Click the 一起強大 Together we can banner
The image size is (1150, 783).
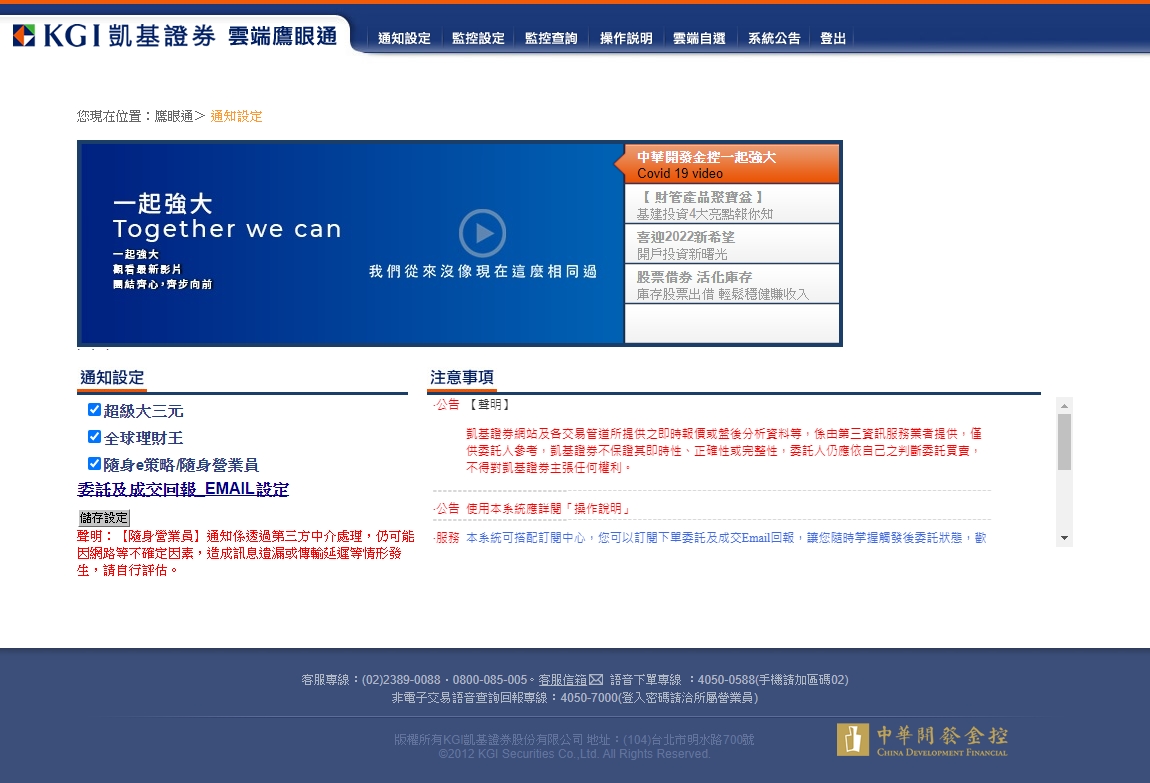pos(351,243)
